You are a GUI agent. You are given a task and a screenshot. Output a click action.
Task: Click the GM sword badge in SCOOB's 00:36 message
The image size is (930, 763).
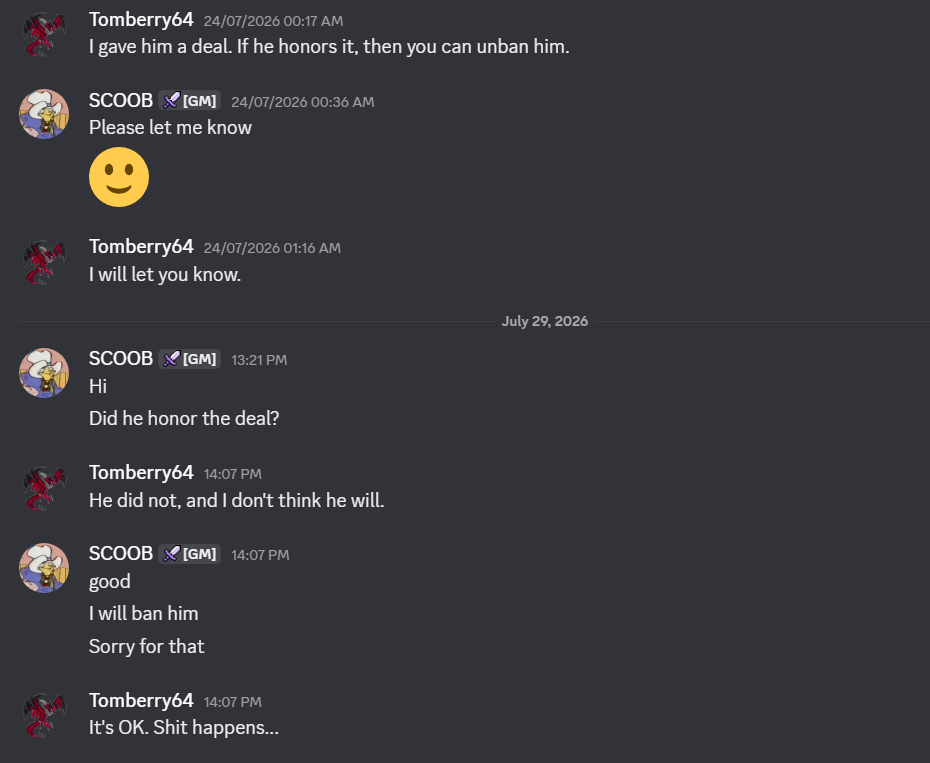[x=190, y=100]
